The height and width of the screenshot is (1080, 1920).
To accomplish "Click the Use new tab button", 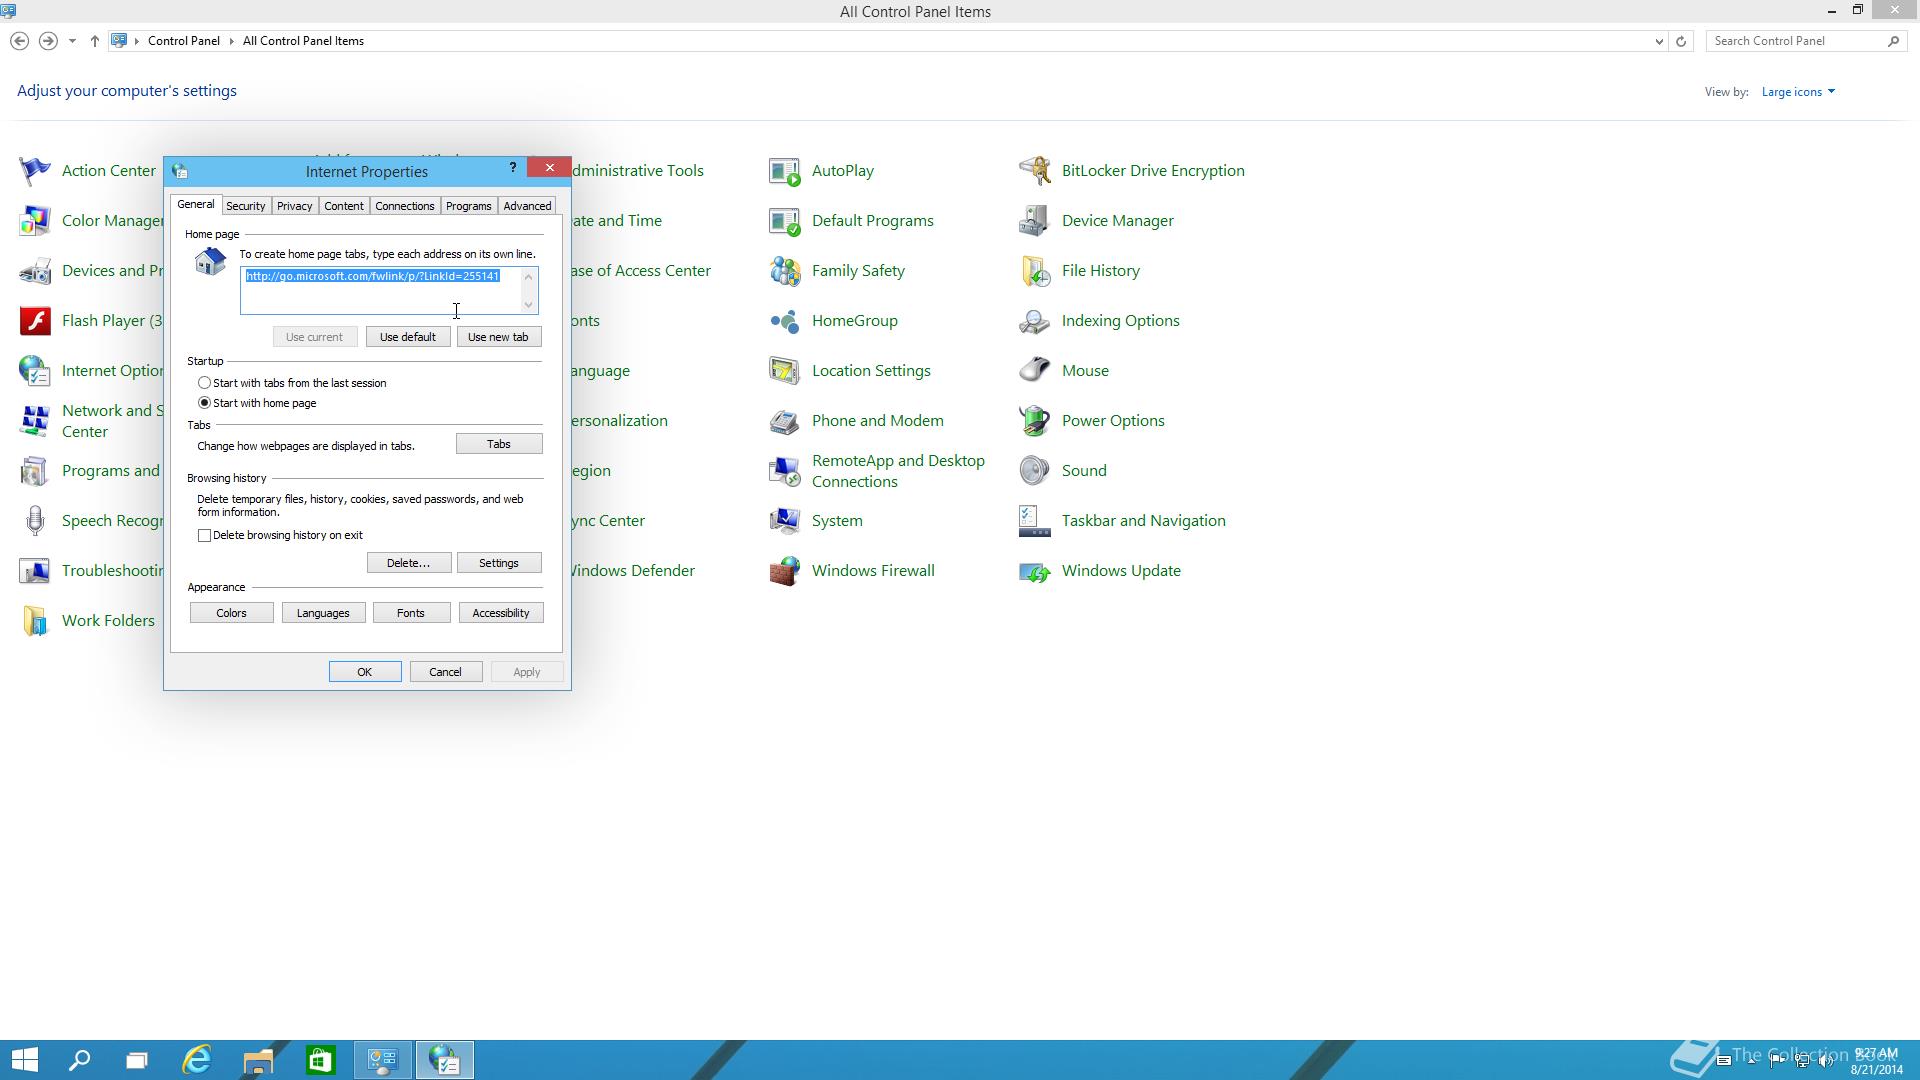I will click(498, 337).
